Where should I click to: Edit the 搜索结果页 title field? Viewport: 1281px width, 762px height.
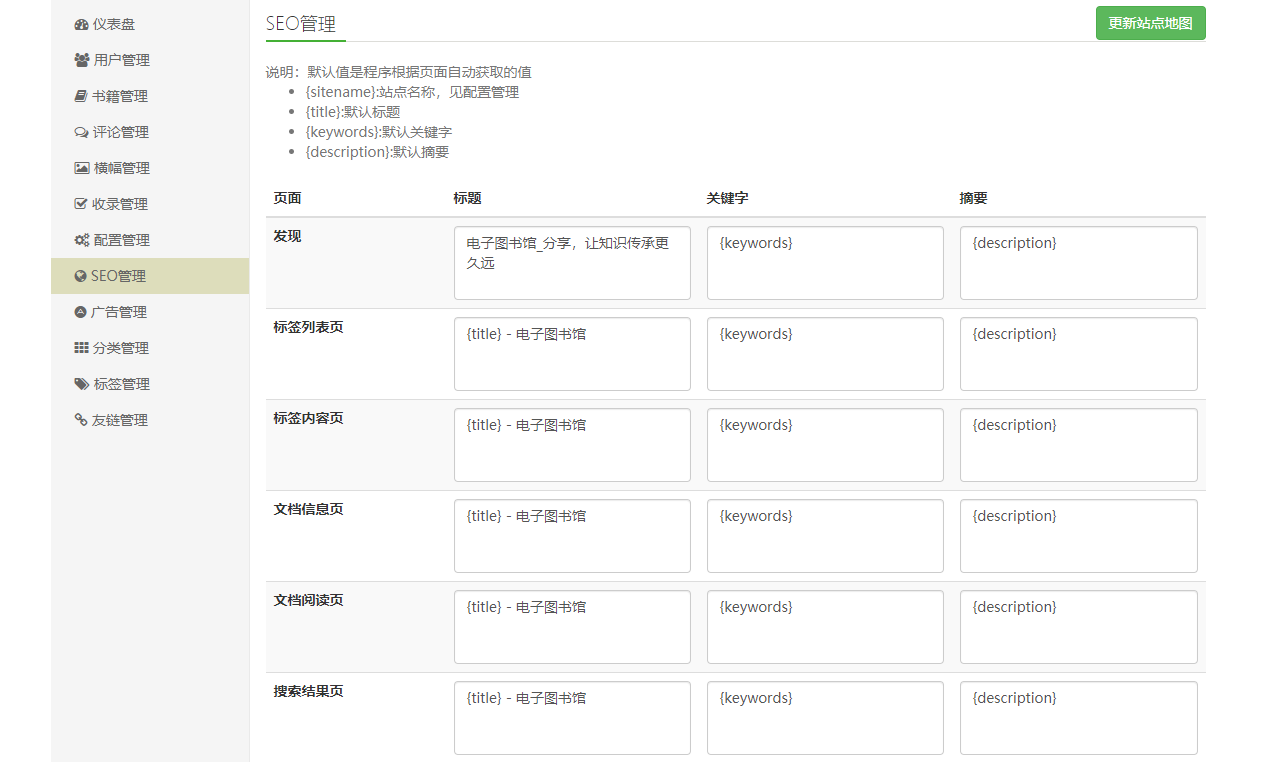point(572,718)
